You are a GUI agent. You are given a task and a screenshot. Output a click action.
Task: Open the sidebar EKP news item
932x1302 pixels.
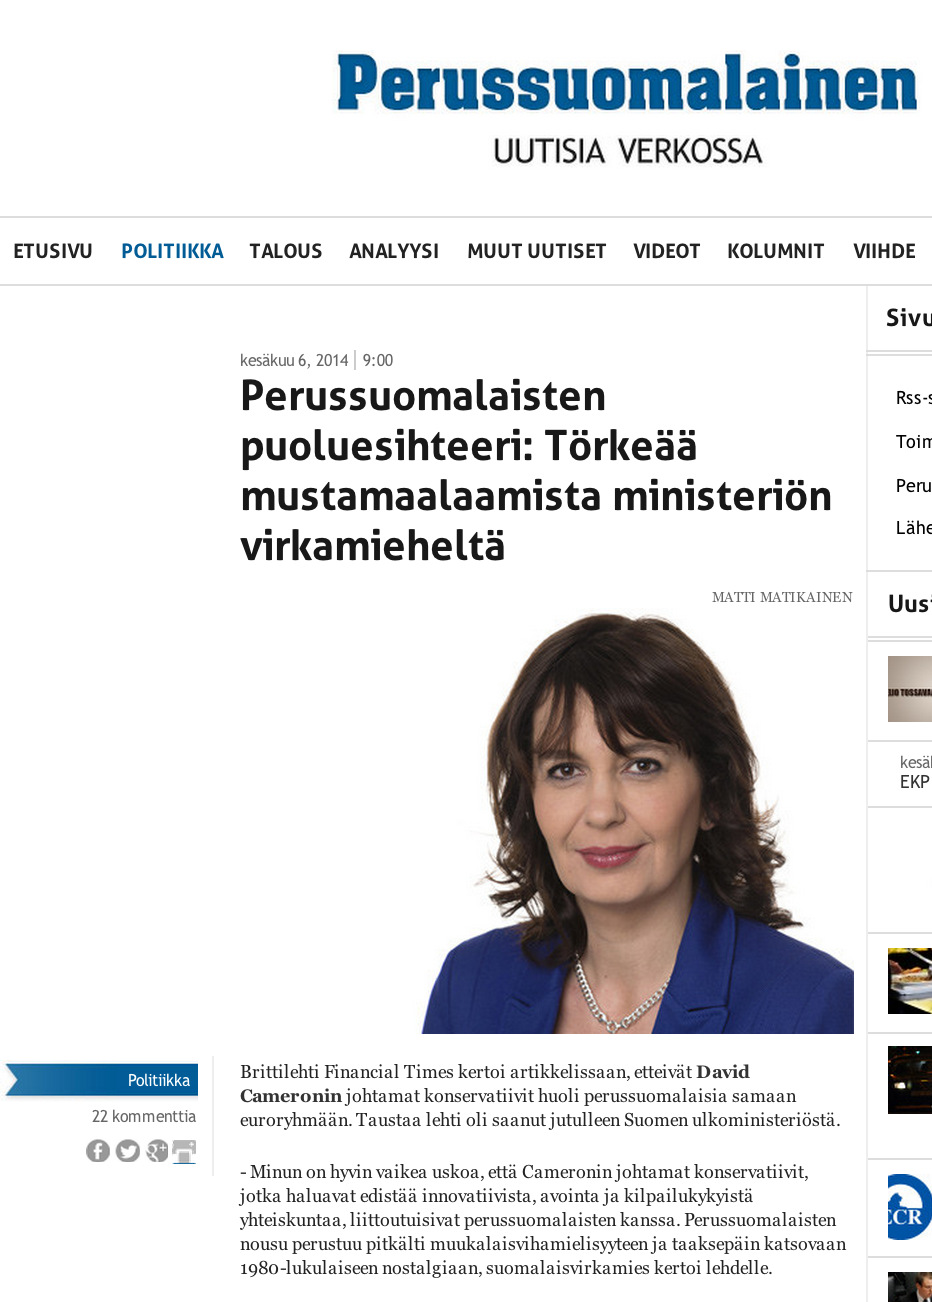click(915, 782)
